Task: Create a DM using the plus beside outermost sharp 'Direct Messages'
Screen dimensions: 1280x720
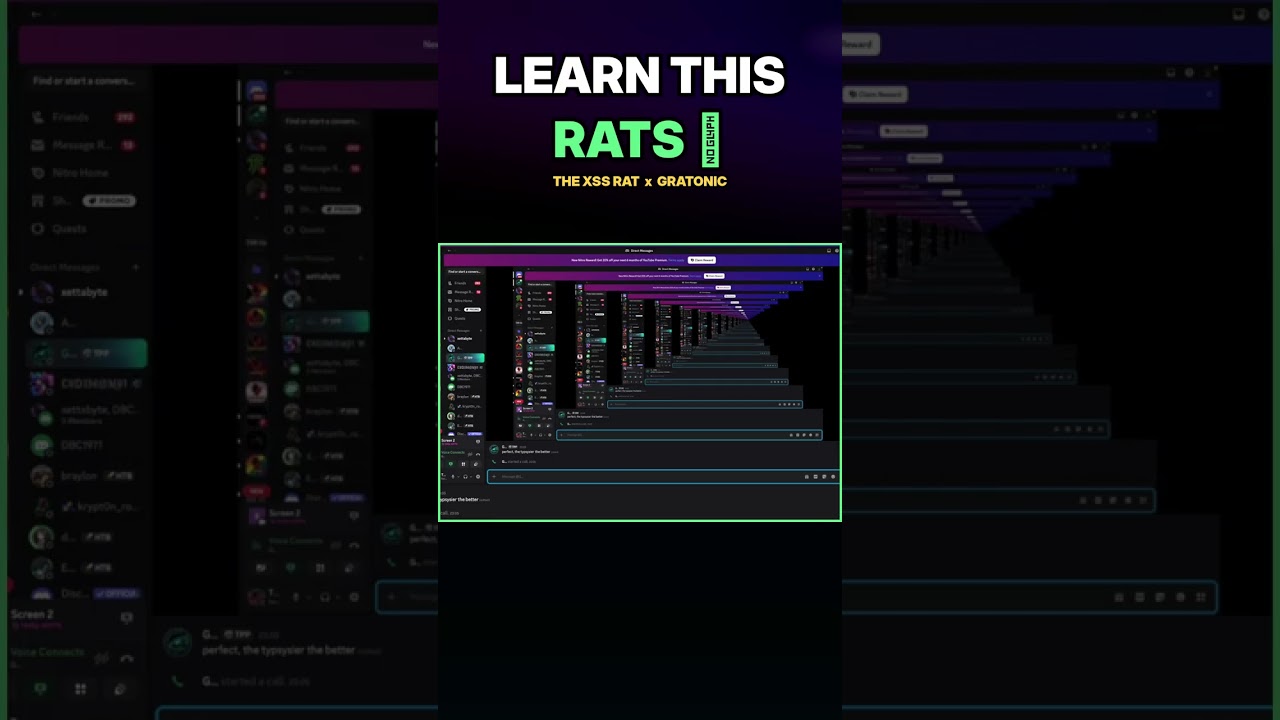Action: [480, 330]
